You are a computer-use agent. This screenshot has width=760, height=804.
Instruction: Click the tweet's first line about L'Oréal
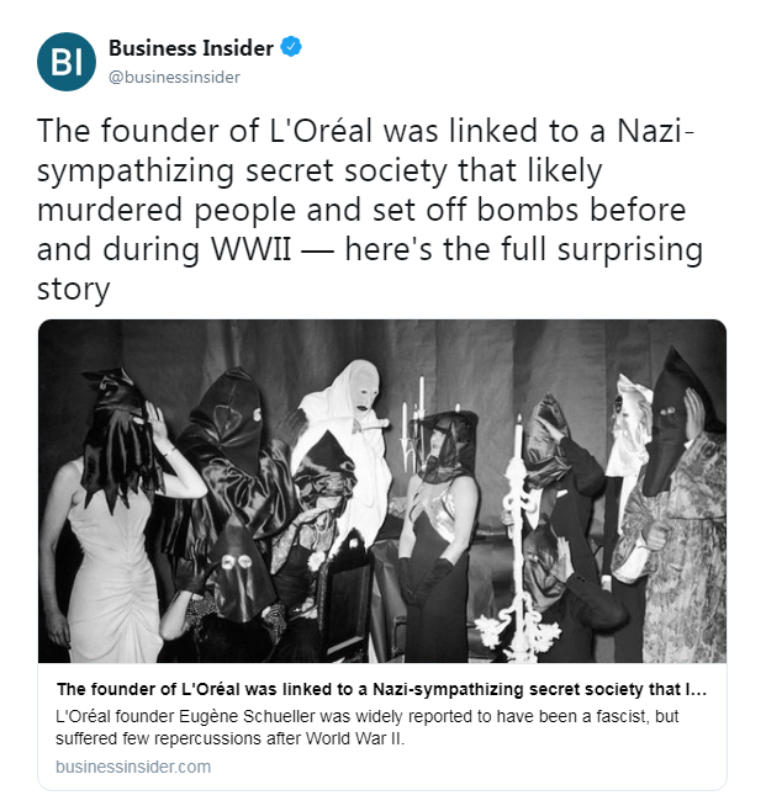(366, 130)
